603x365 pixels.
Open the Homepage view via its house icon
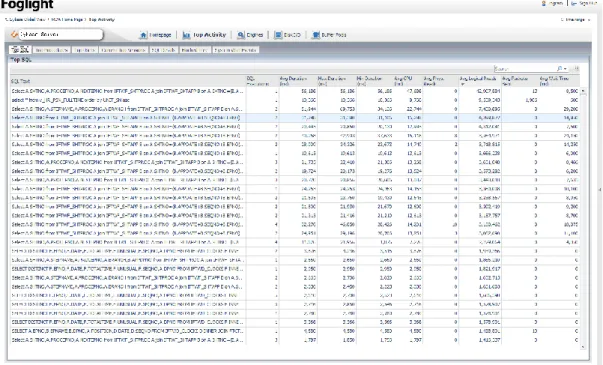coord(143,35)
